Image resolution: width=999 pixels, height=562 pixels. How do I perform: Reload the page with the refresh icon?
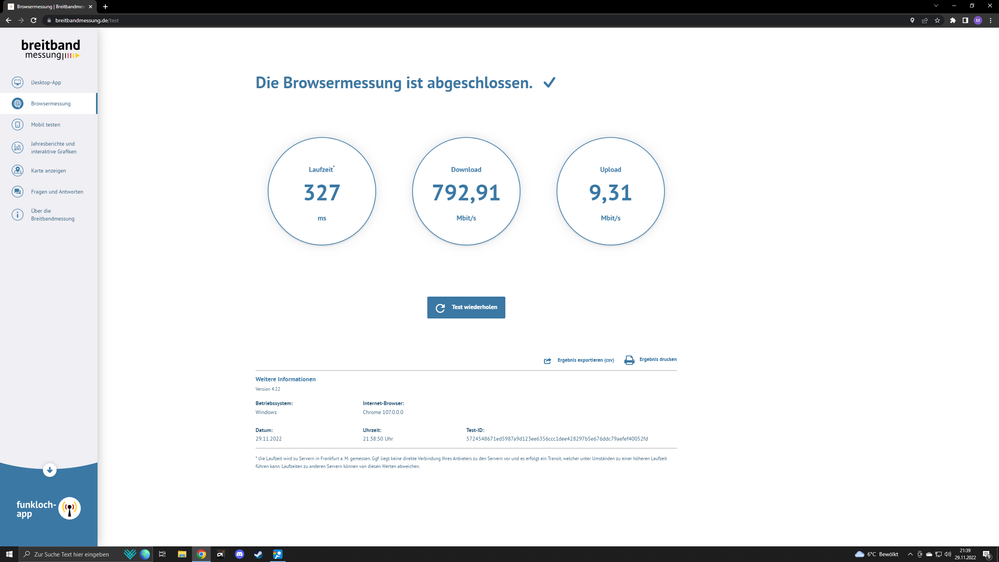33,20
